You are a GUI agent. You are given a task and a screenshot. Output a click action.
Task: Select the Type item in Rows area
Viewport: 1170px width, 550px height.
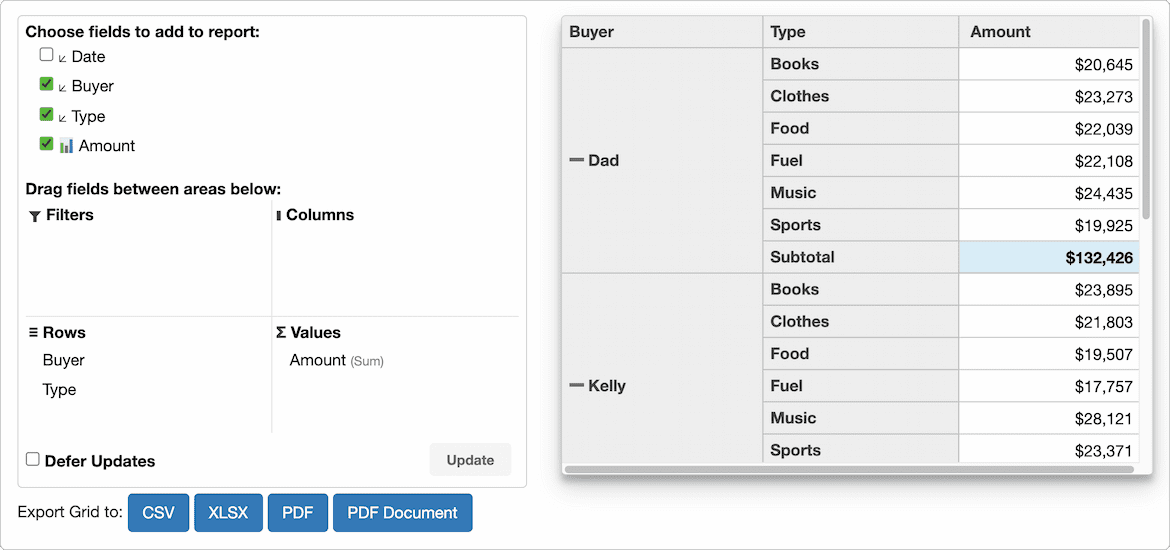(59, 390)
